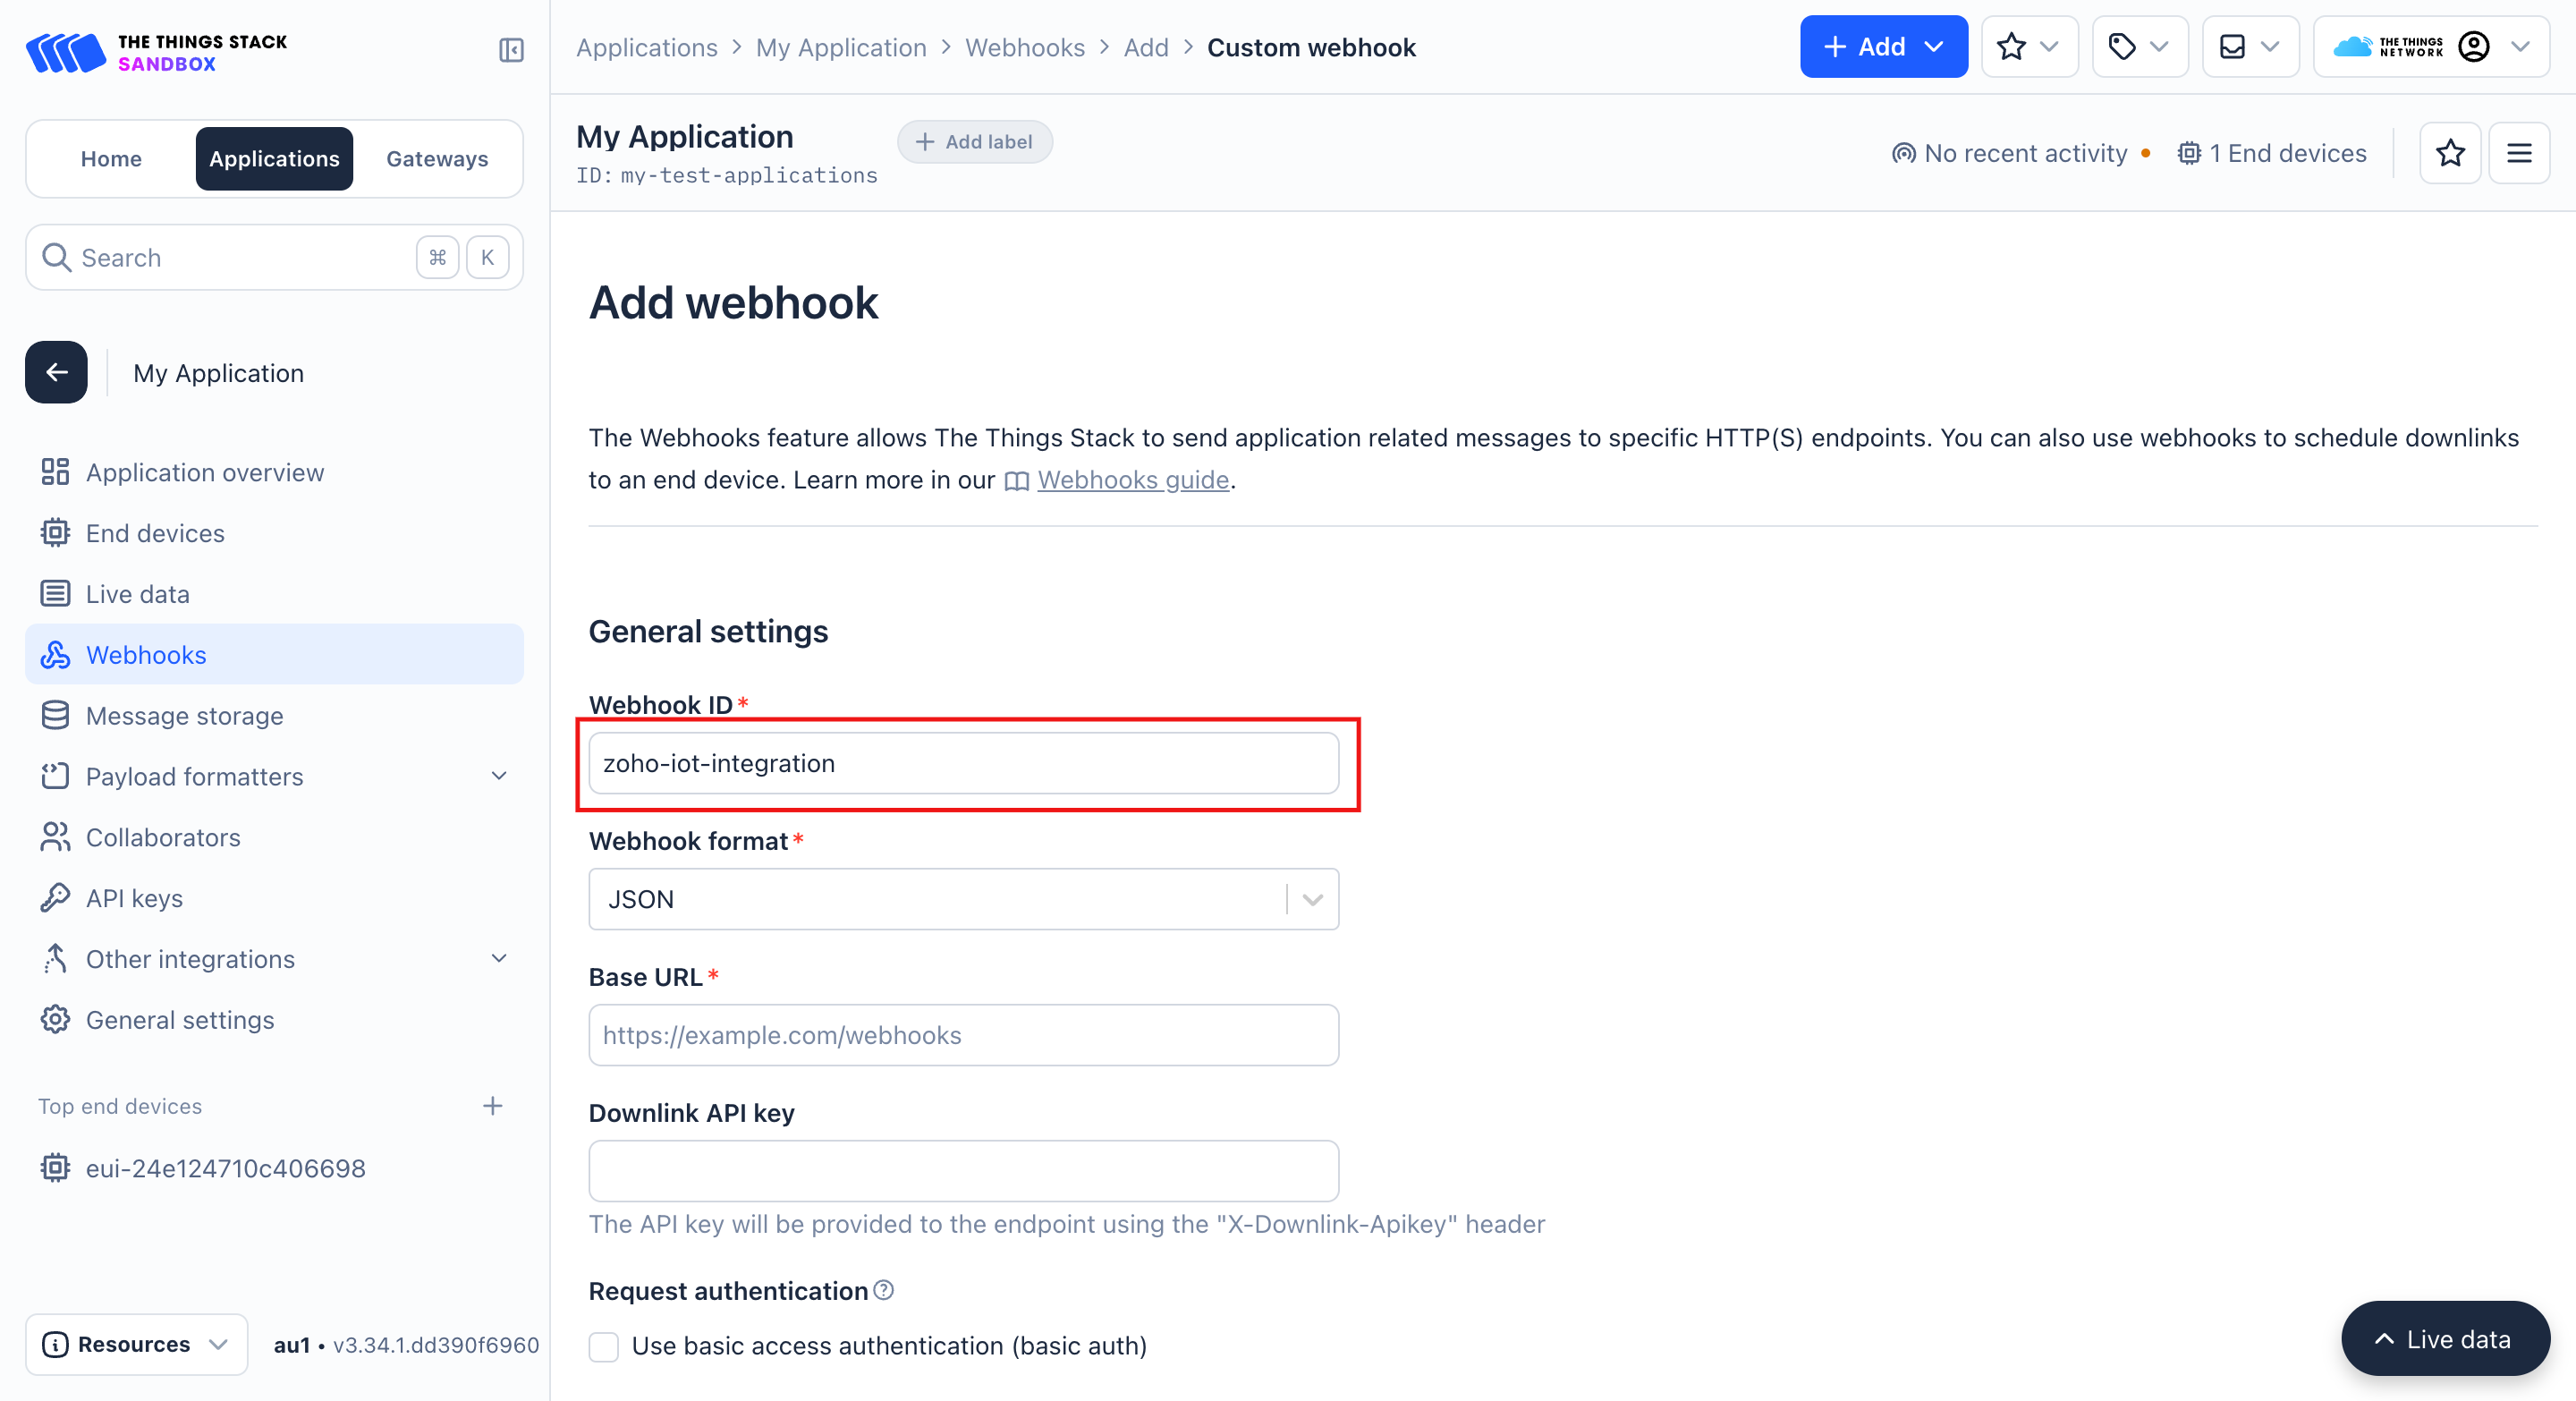Open the eui-24e124710c406698 end device
The height and width of the screenshot is (1401, 2576).
click(x=225, y=1168)
